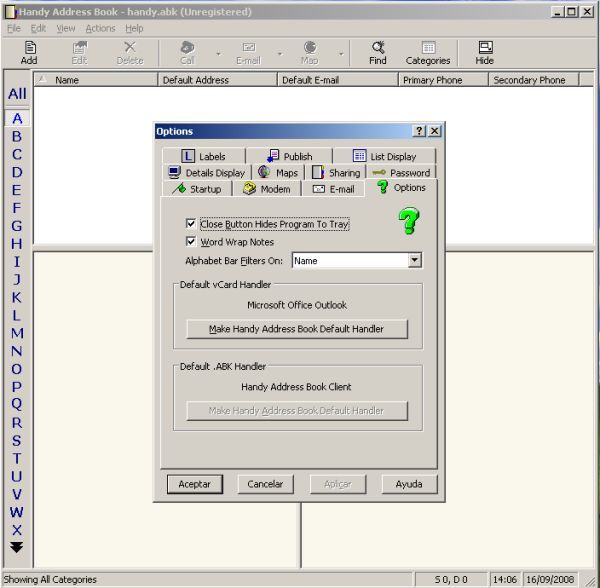The image size is (600, 588).
Task: Open Find from the toolbar
Action: [x=378, y=53]
